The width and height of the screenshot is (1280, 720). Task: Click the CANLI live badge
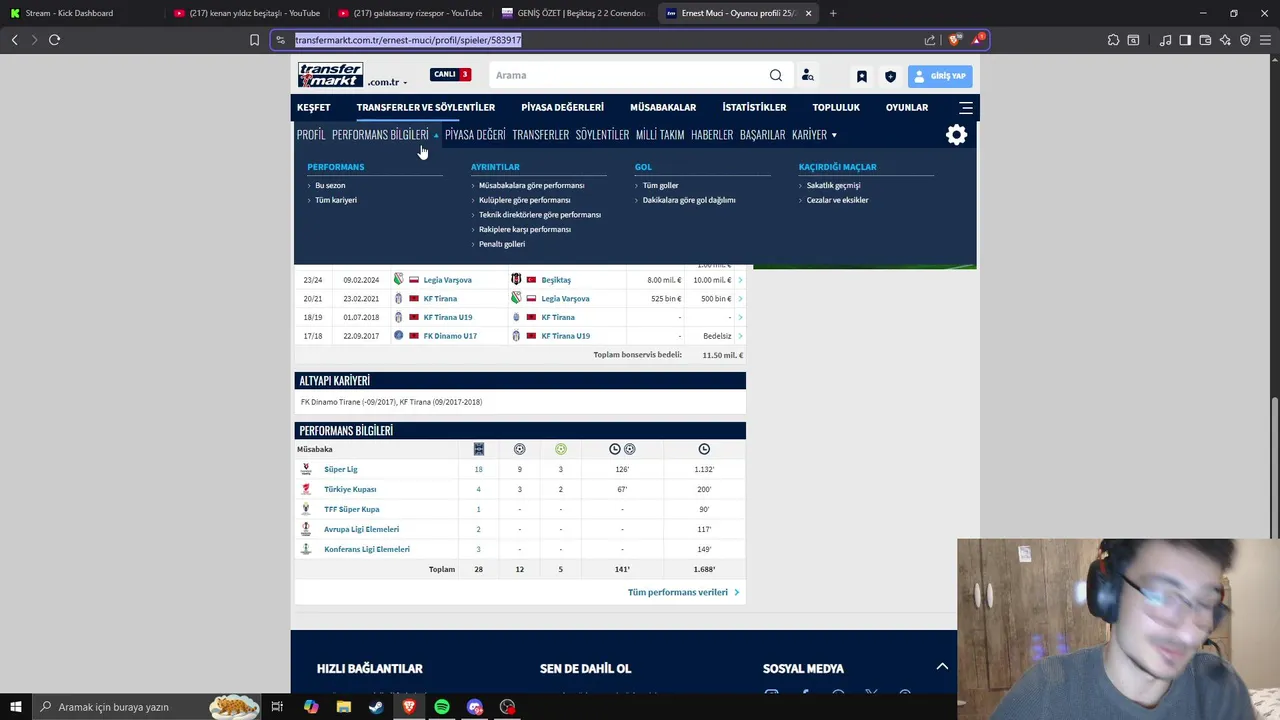pyautogui.click(x=450, y=74)
